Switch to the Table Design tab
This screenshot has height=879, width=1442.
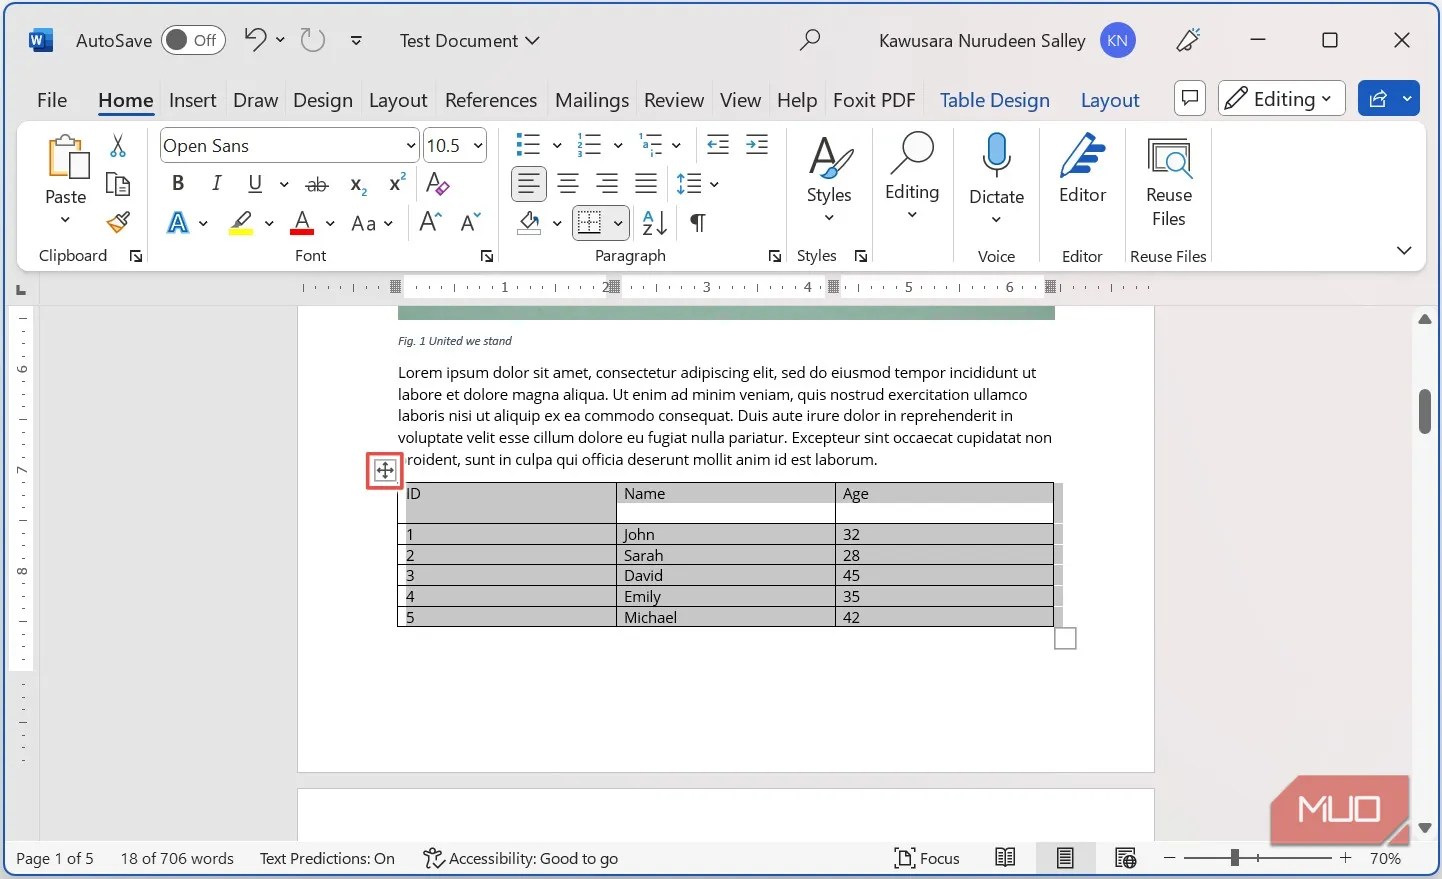[994, 100]
